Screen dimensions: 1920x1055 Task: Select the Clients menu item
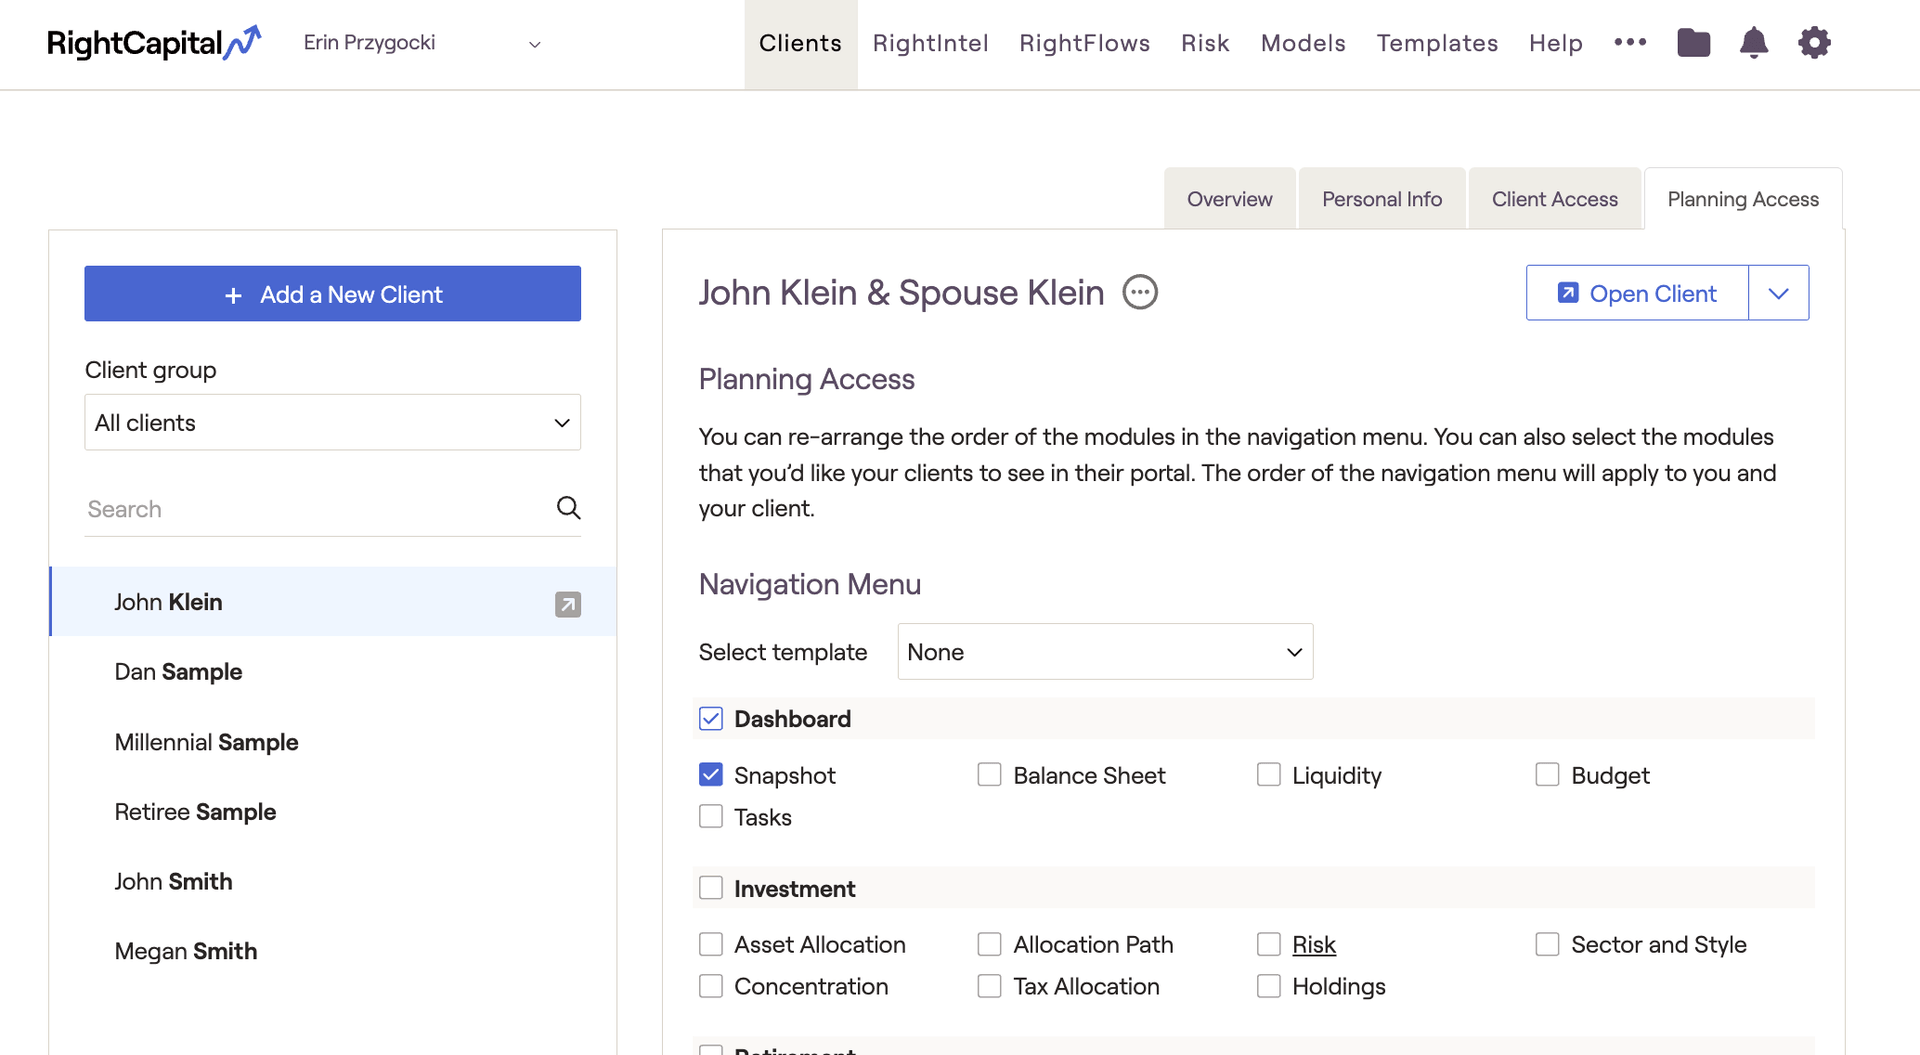[x=800, y=44]
